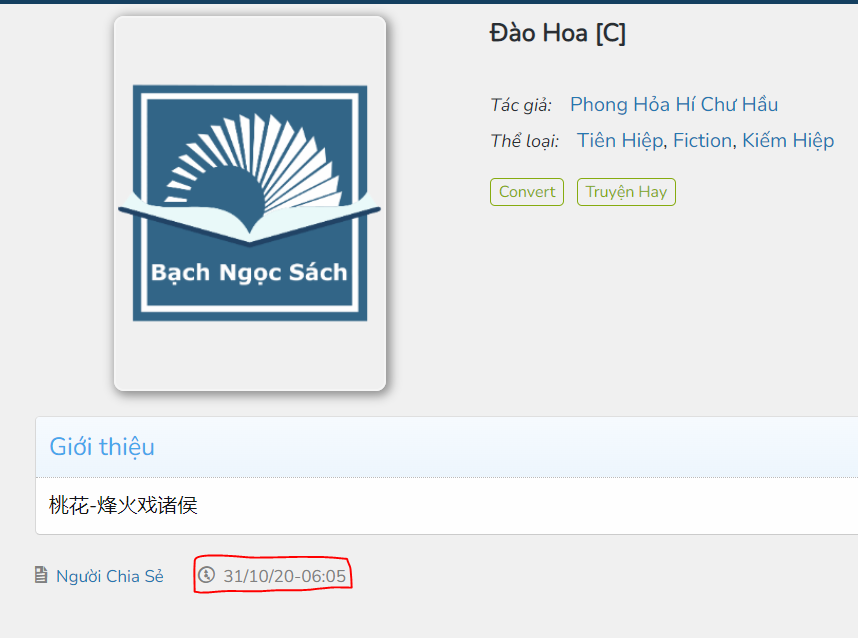The width and height of the screenshot is (858, 638).
Task: Click the Chinese introduction text 桃花-烽火戏诸侯
Action: pyautogui.click(x=123, y=505)
